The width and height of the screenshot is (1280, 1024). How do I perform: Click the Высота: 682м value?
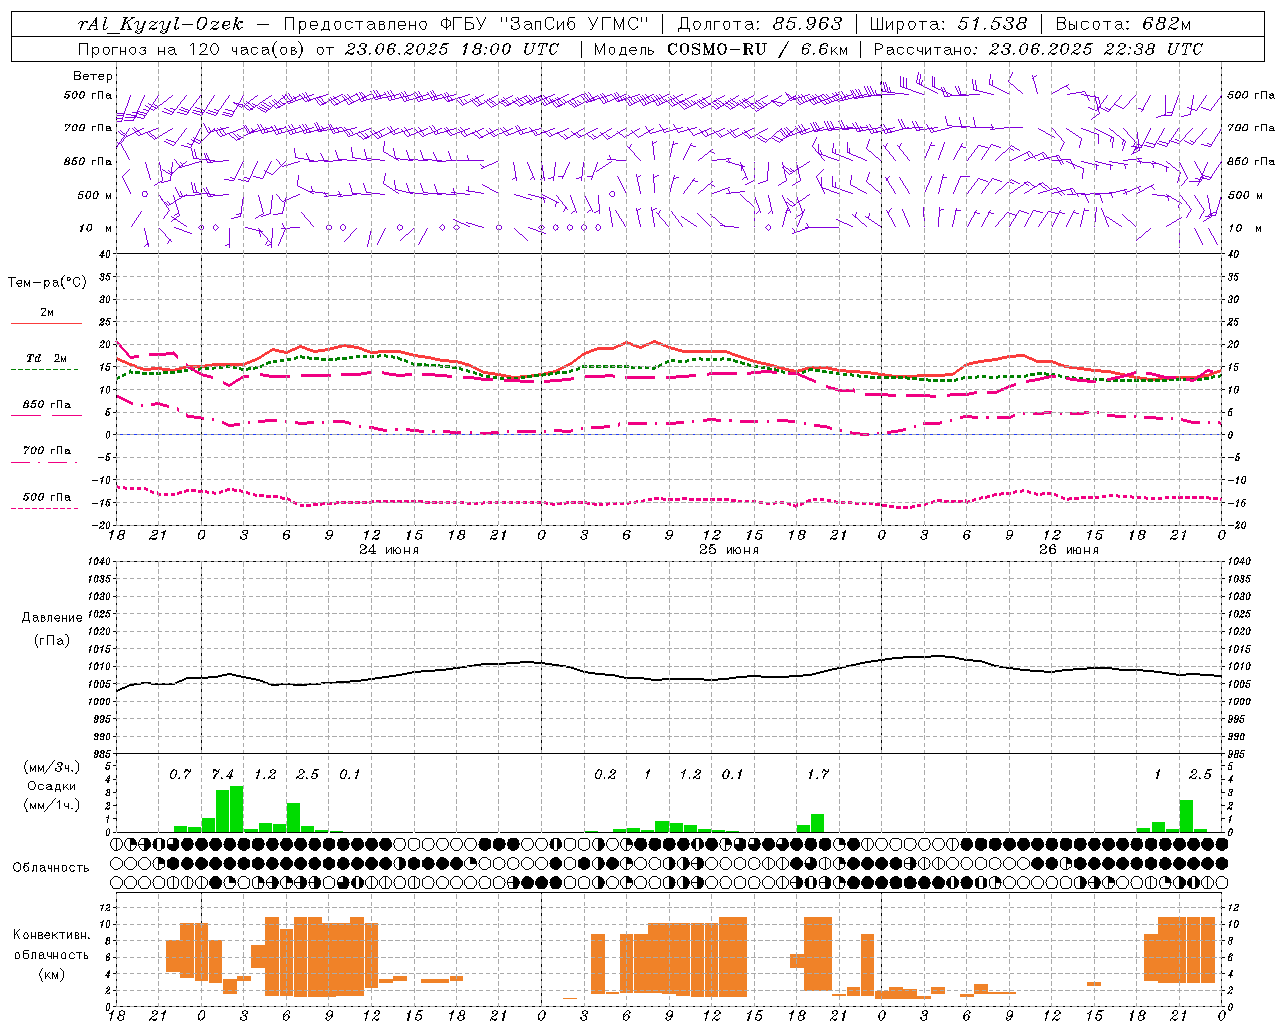[x=1123, y=24]
